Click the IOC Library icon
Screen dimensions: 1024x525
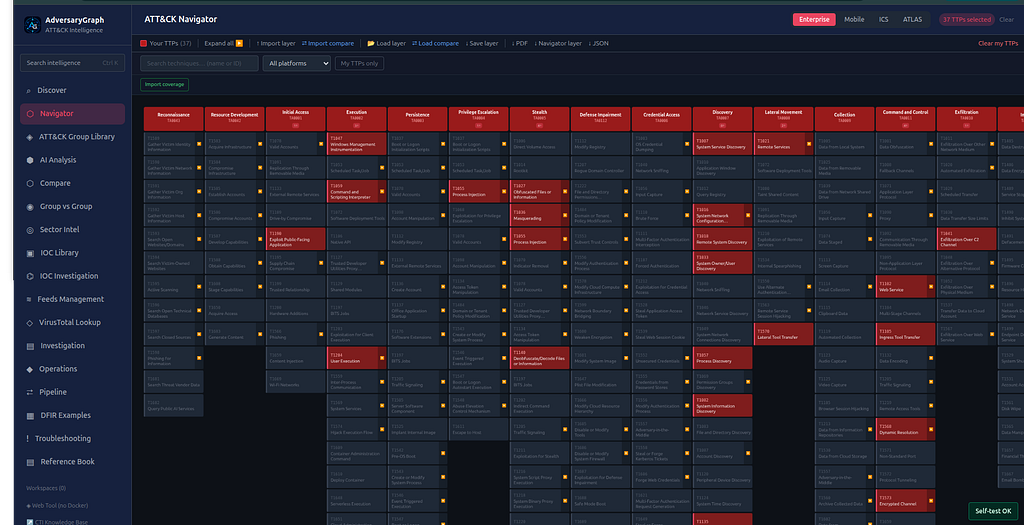click(x=29, y=253)
